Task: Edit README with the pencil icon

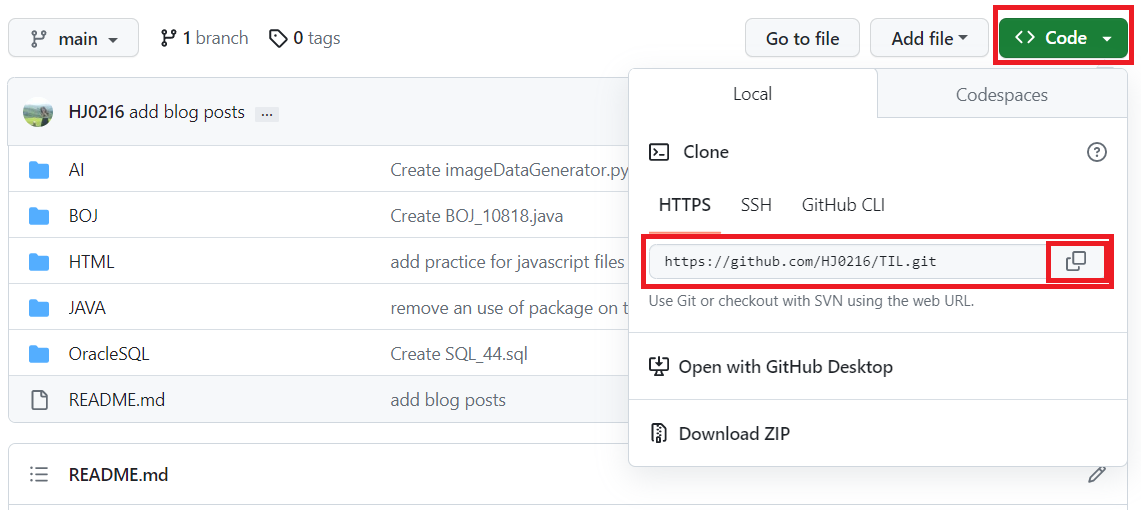Action: point(1097,475)
